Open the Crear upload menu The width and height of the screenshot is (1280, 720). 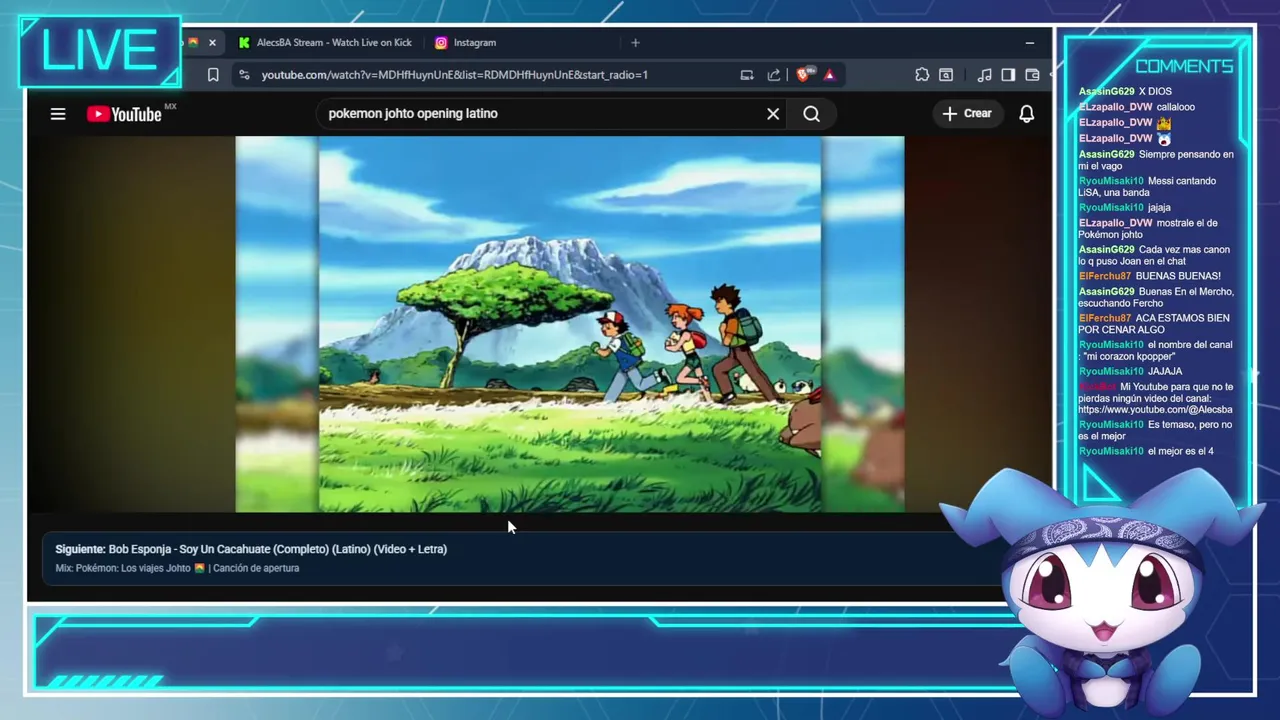pyautogui.click(x=967, y=114)
